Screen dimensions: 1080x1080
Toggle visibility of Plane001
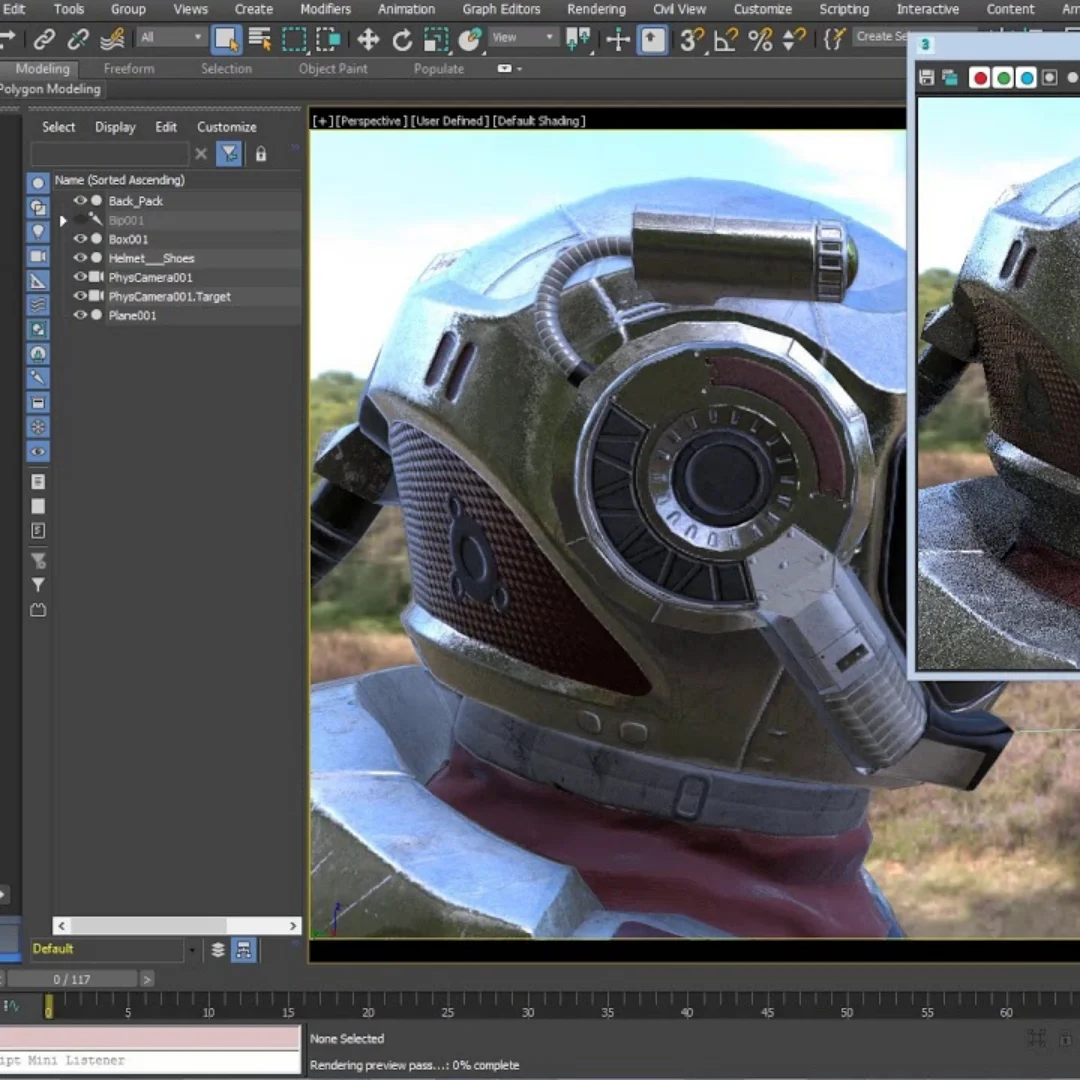tap(80, 315)
